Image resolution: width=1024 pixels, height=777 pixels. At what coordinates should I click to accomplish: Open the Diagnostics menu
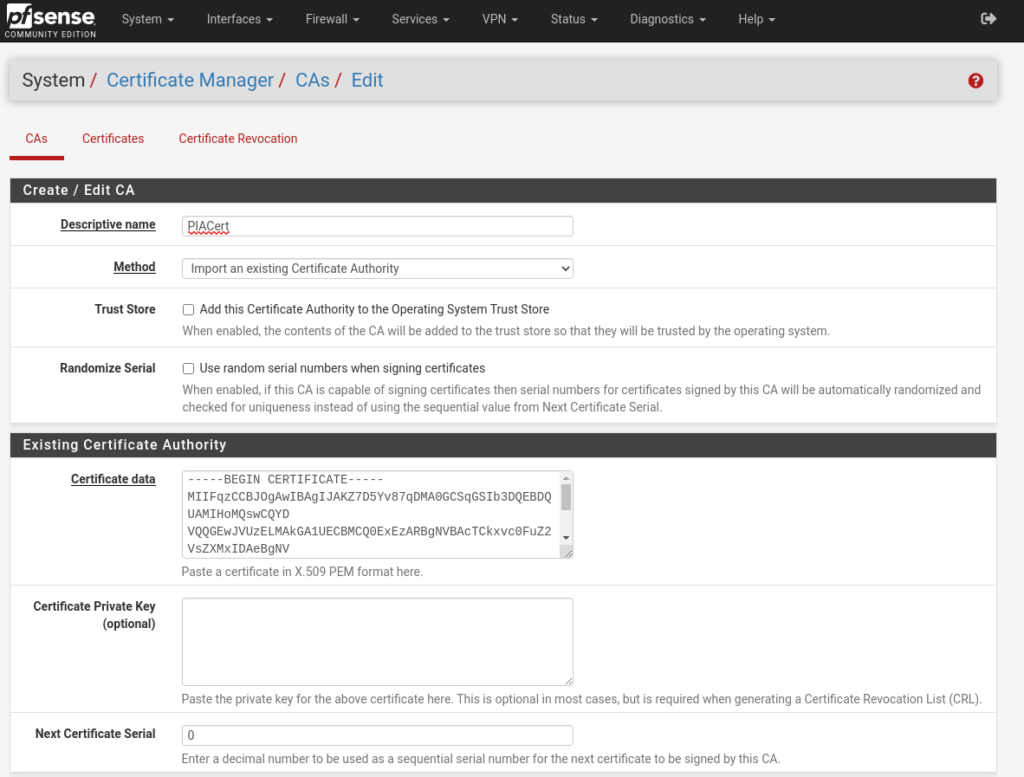click(667, 19)
